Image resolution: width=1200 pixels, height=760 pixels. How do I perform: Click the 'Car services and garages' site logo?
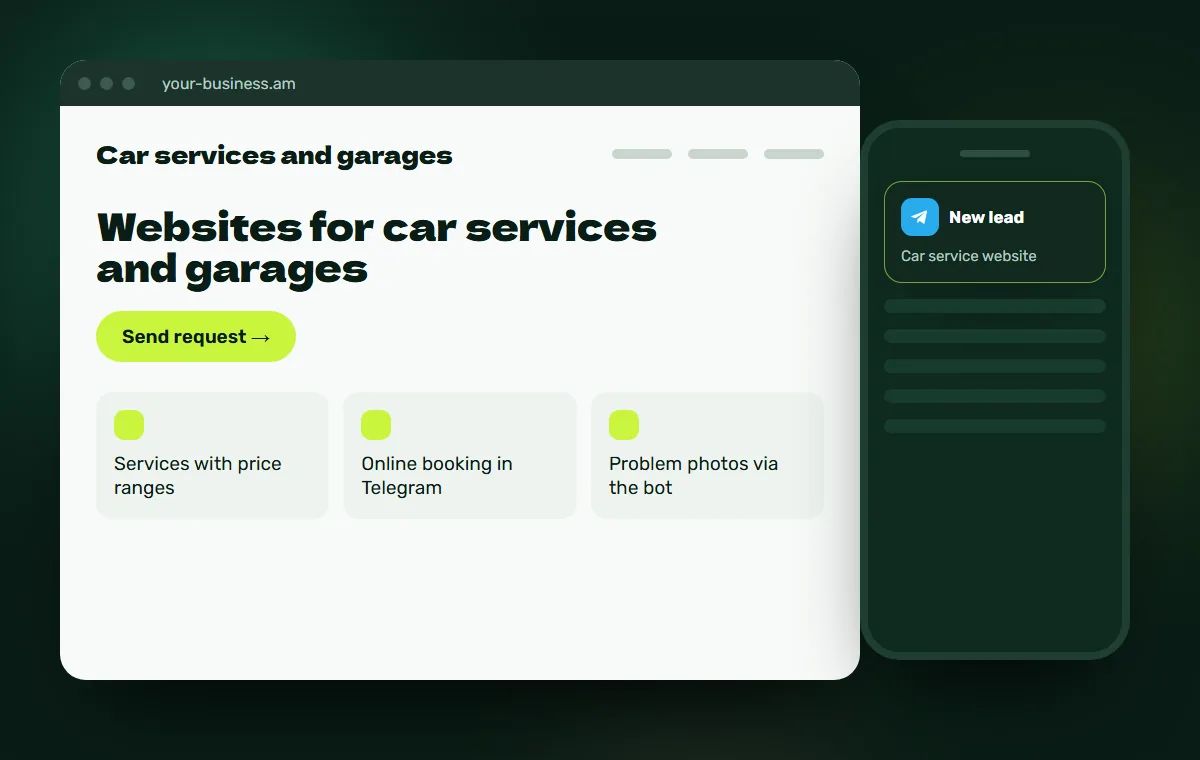click(x=274, y=156)
